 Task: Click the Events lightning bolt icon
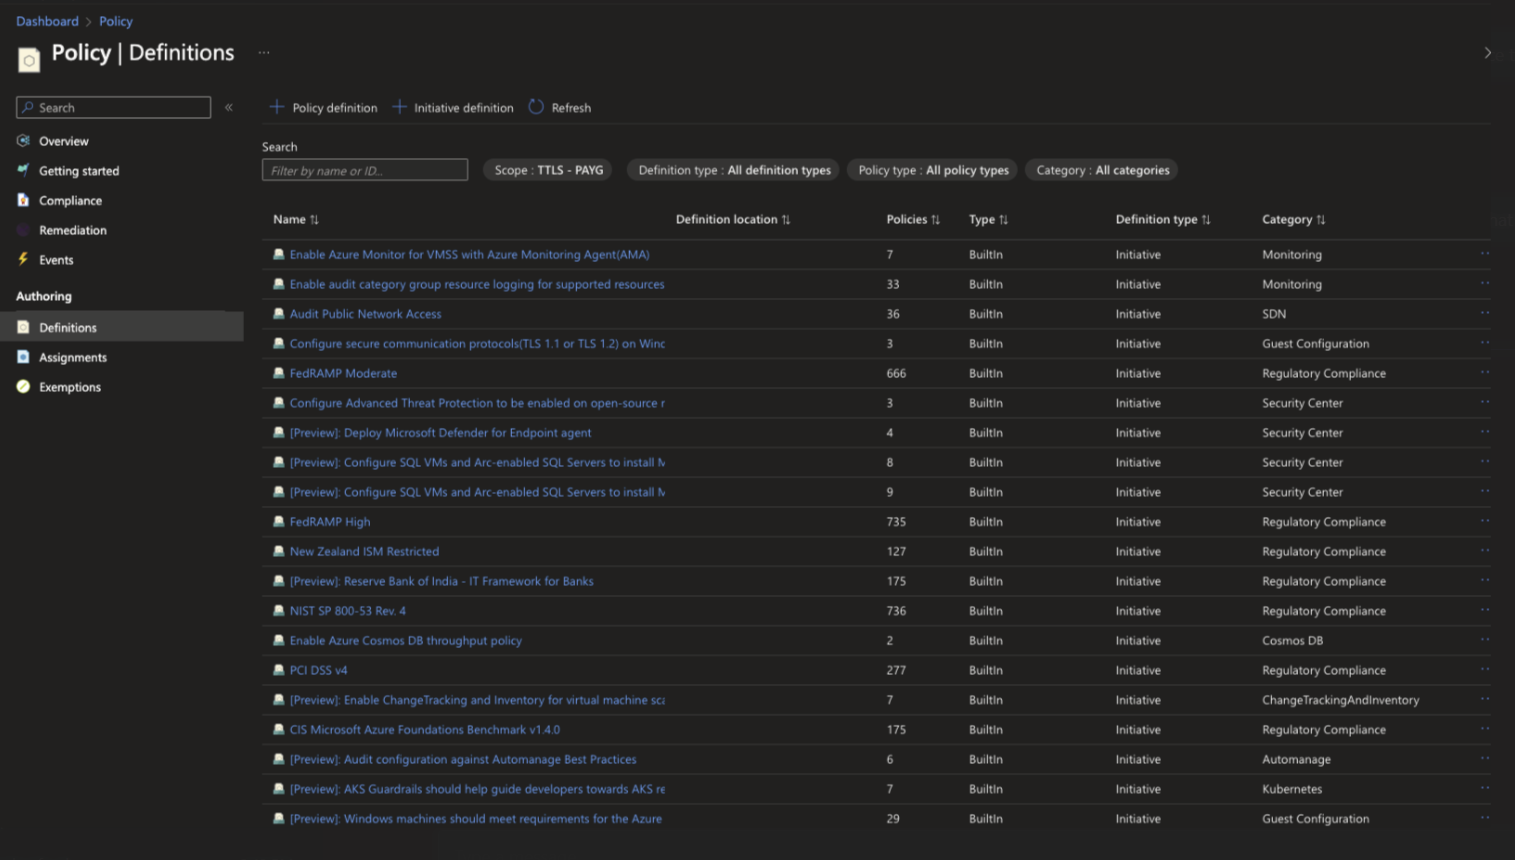point(23,260)
